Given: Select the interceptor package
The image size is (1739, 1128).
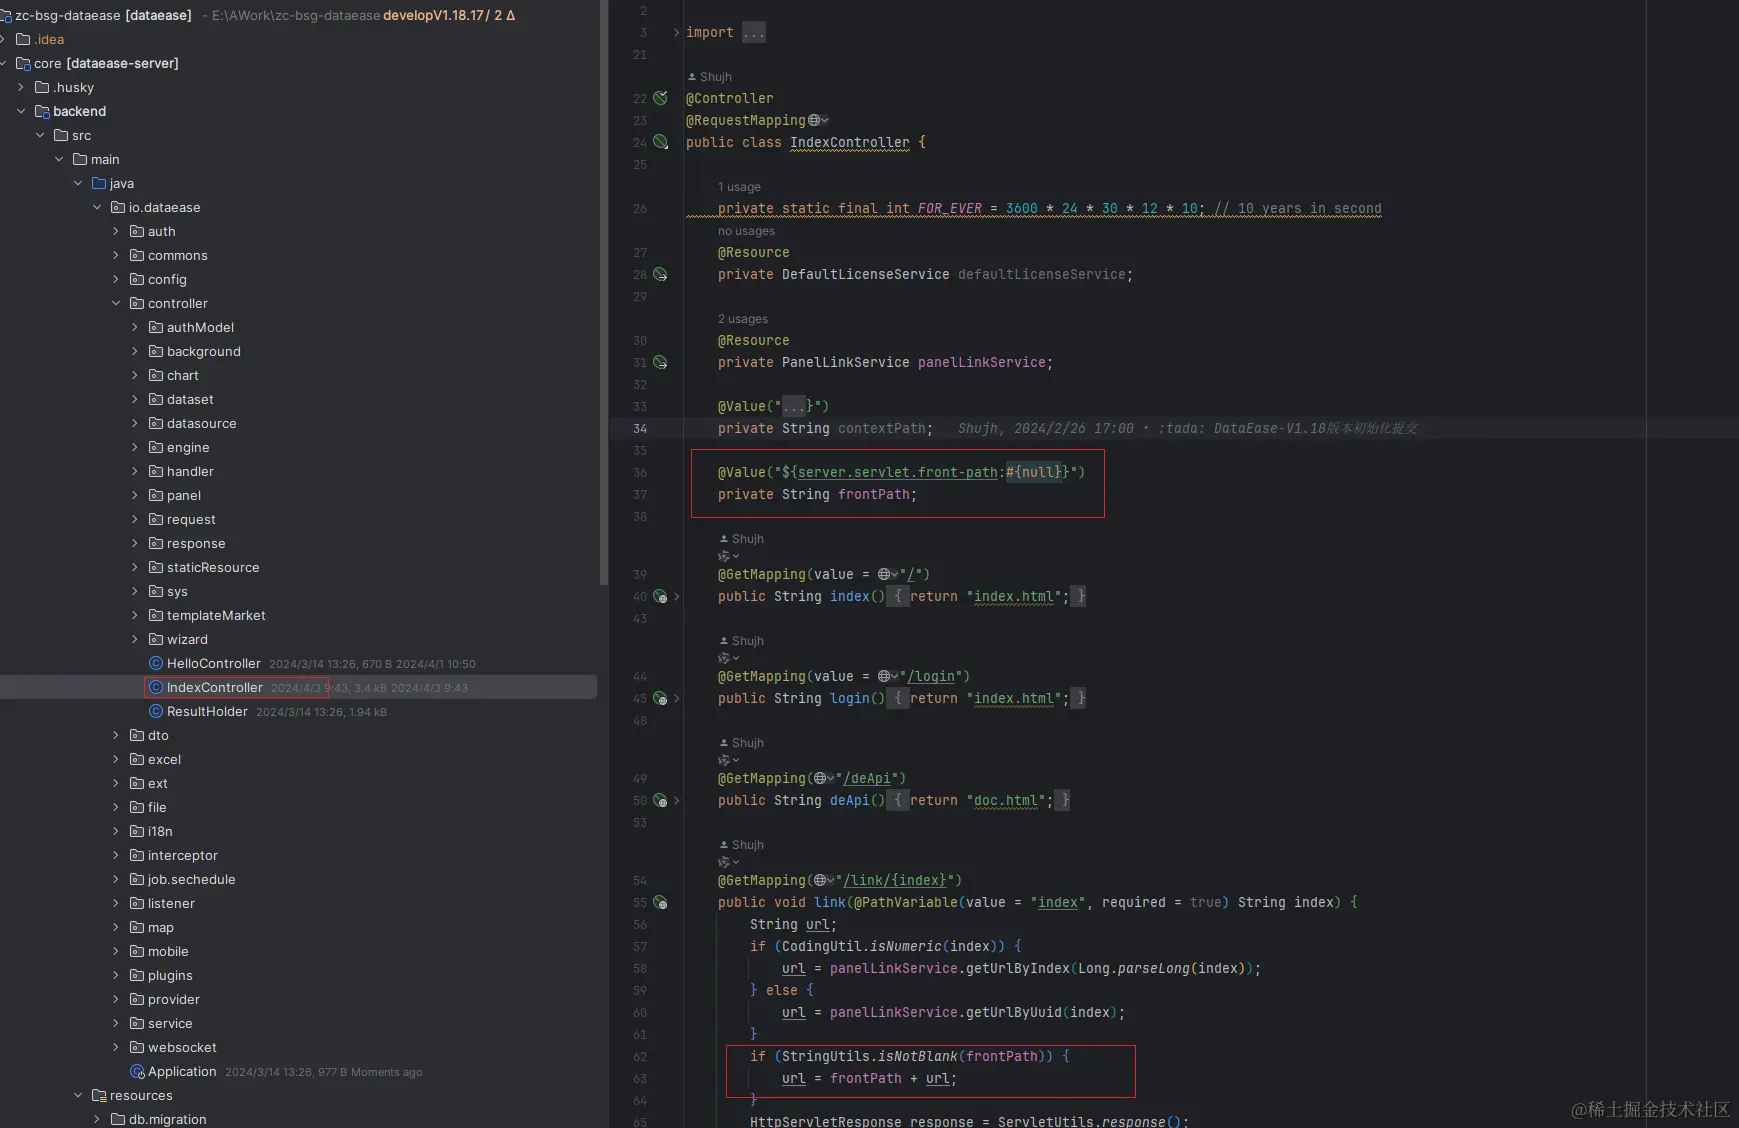Looking at the screenshot, I should coord(298,855).
